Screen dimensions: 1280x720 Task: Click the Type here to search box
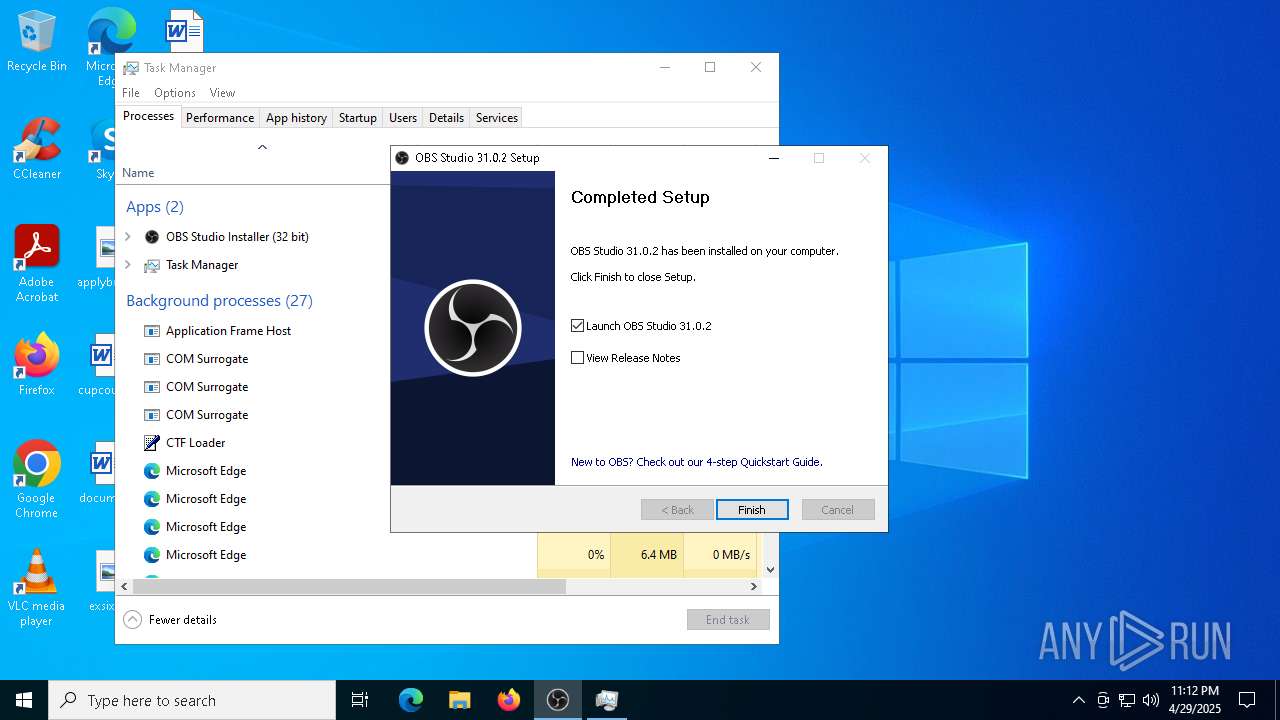coord(192,700)
